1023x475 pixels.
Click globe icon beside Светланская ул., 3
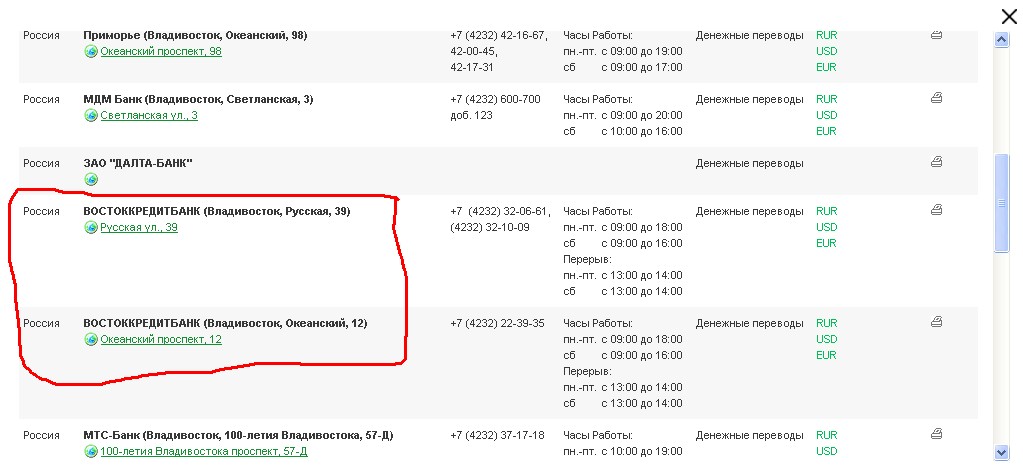(91, 116)
